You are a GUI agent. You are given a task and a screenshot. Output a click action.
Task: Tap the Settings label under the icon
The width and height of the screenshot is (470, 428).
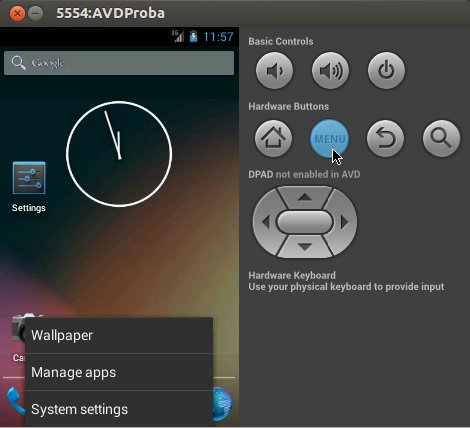[29, 208]
